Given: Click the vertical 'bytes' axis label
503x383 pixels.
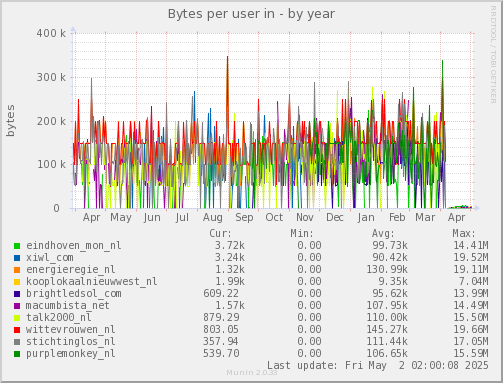Looking at the screenshot, I should (11, 121).
